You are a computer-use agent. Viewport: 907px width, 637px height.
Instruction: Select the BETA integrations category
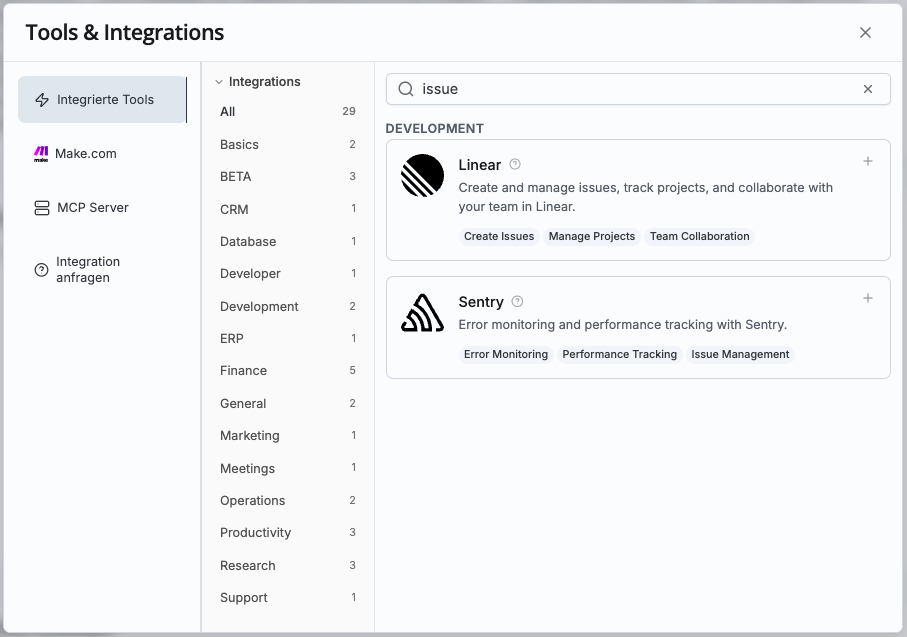point(235,177)
